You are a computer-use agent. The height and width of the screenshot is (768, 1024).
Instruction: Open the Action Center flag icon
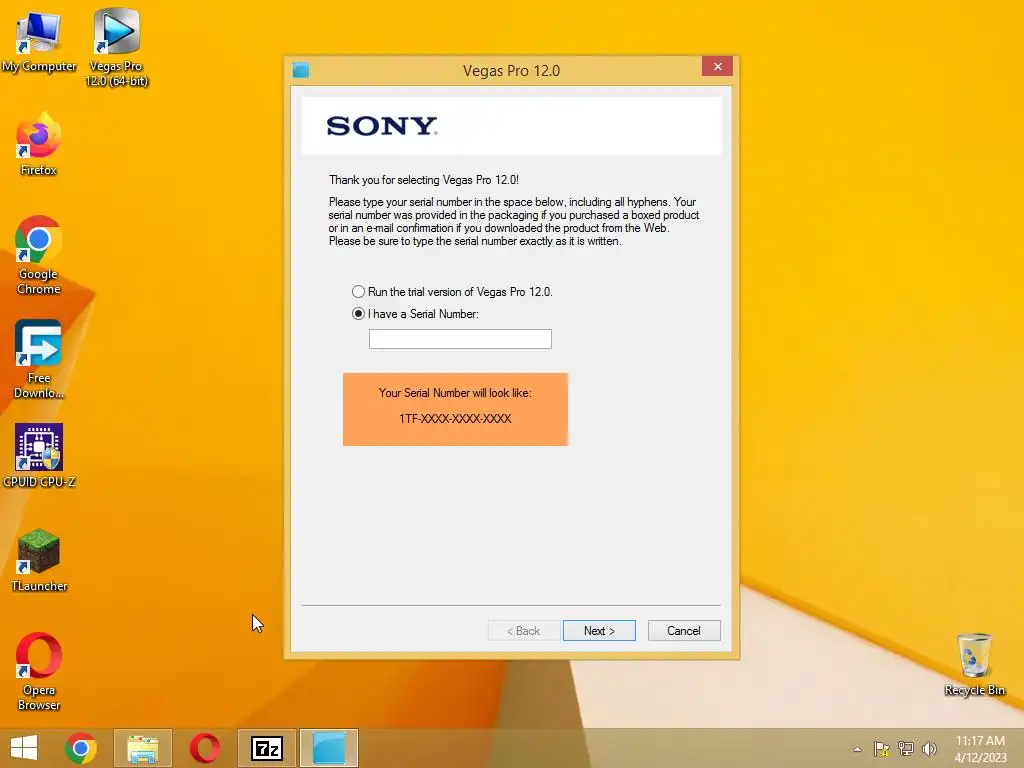(x=882, y=749)
